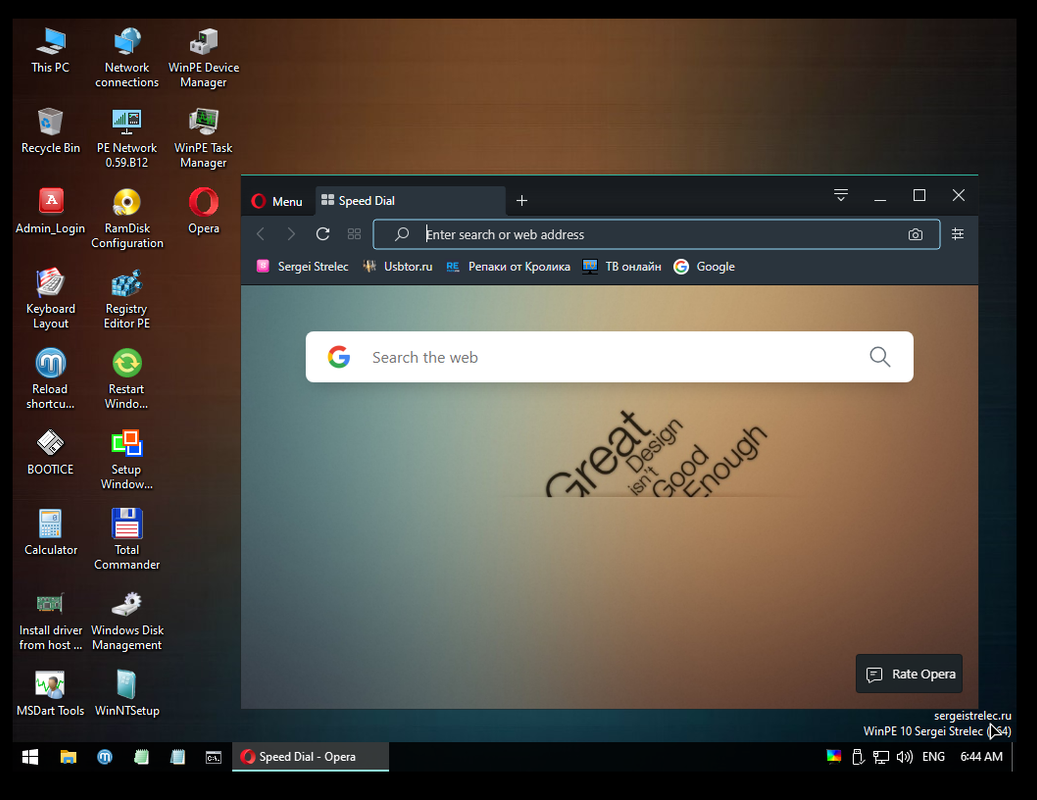The height and width of the screenshot is (800, 1037).
Task: Launch Registry Editor PE shortcut
Action: click(127, 299)
